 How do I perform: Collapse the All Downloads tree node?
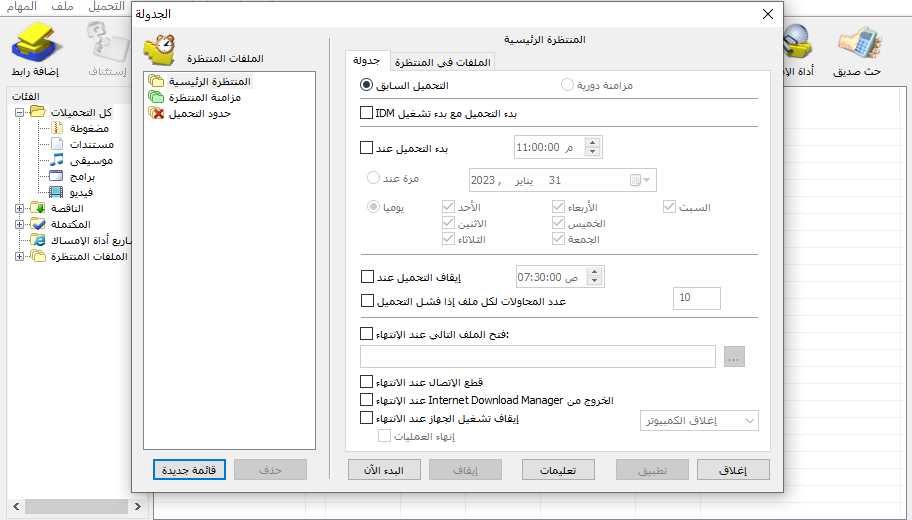tap(19, 112)
